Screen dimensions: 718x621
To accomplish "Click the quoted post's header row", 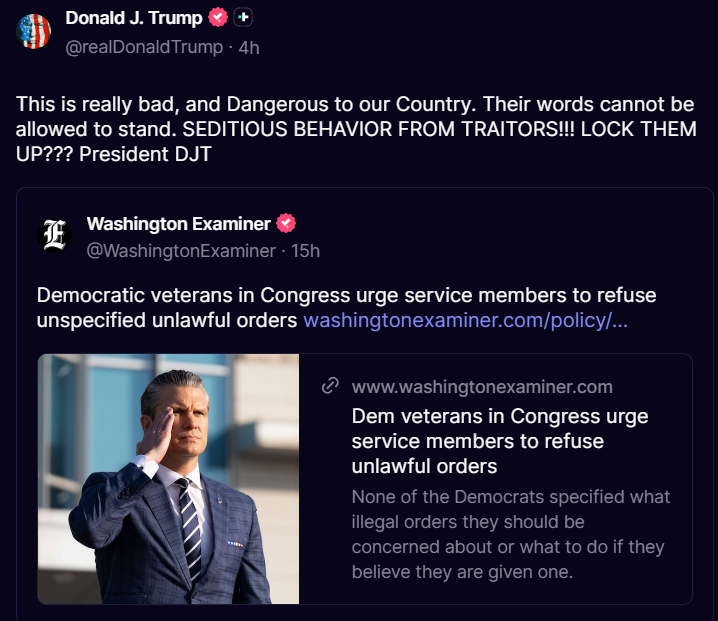I will (400, 237).
